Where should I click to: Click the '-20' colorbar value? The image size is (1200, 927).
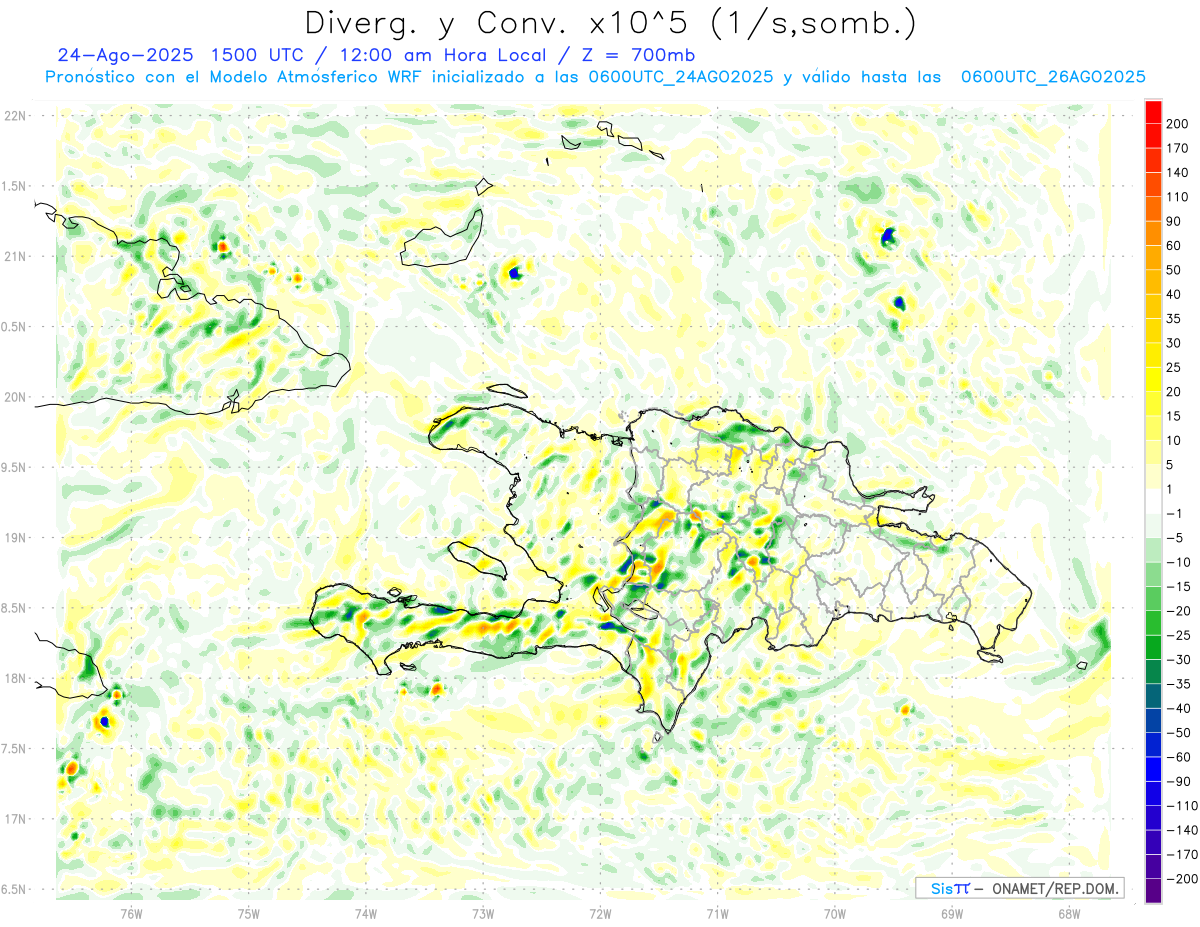point(1177,611)
